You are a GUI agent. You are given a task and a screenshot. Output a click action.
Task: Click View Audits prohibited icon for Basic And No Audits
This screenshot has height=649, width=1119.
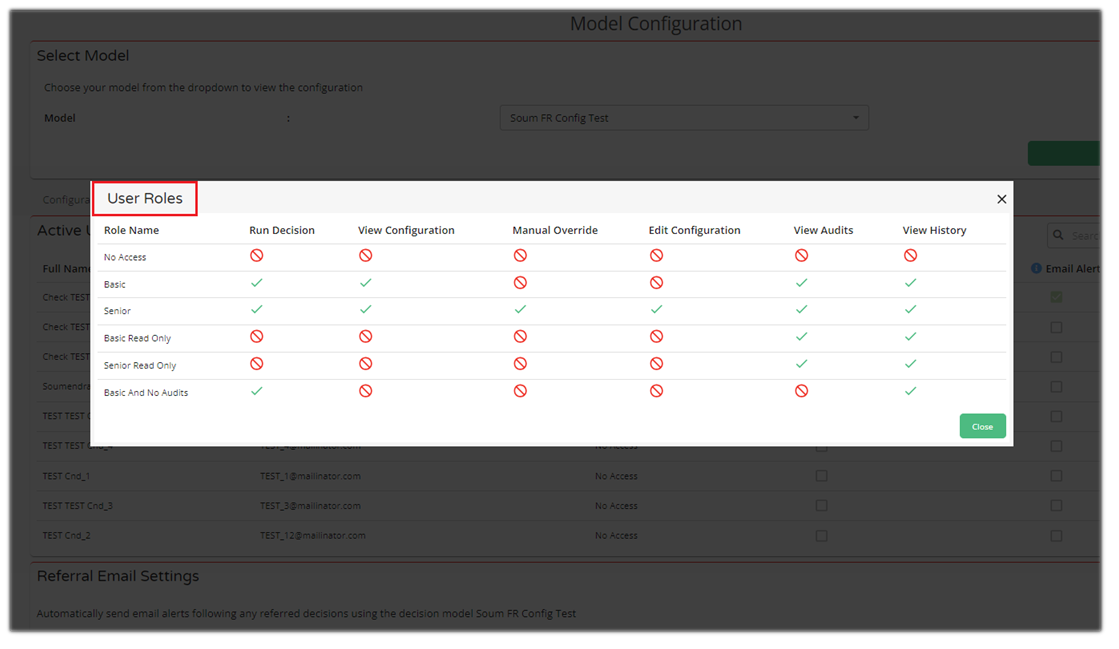coord(801,391)
